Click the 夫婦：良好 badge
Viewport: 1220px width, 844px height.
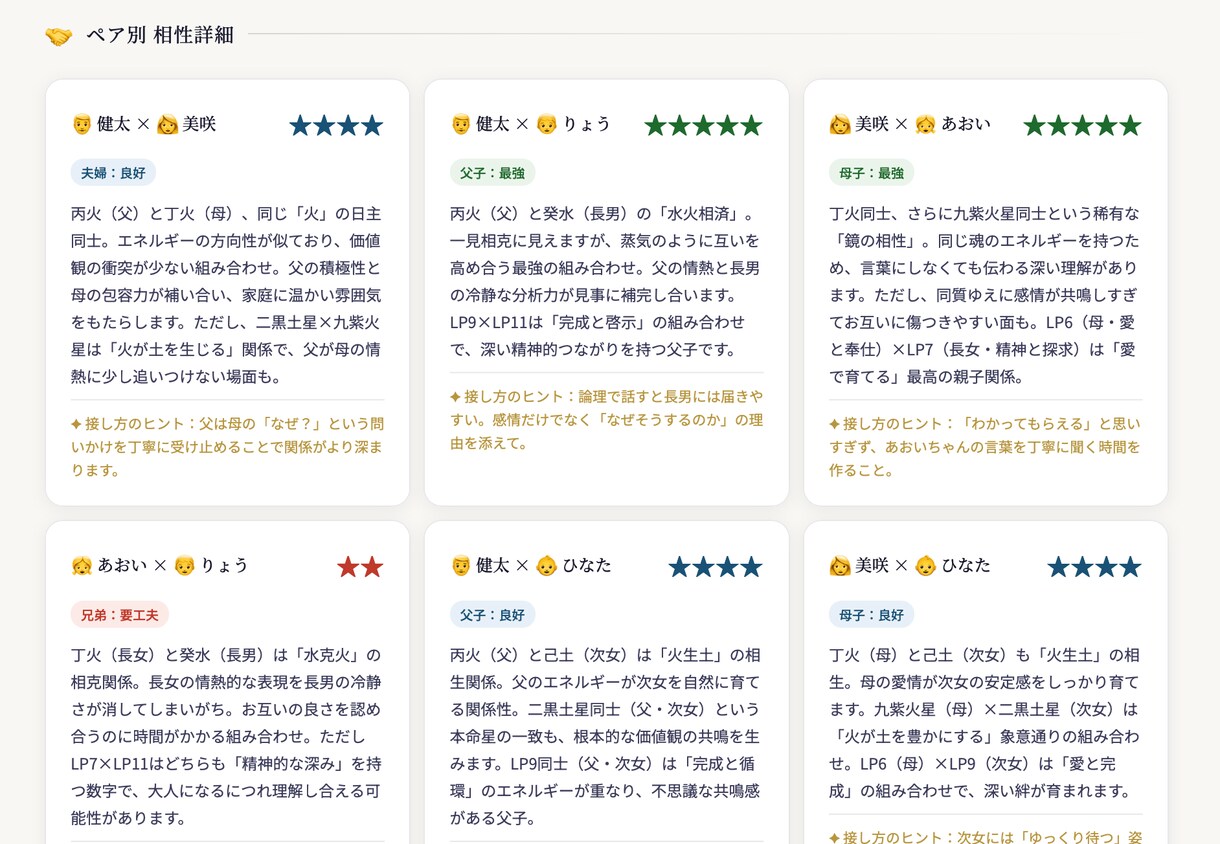point(113,173)
